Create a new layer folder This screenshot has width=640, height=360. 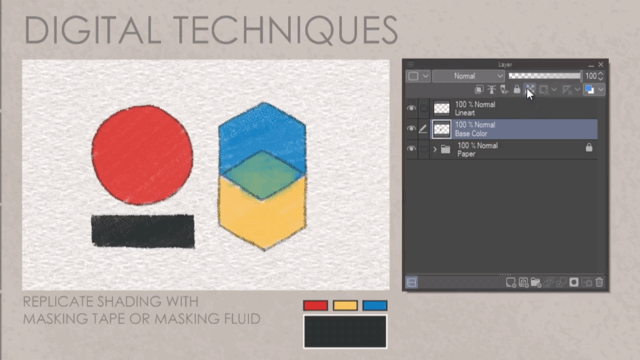click(x=536, y=282)
